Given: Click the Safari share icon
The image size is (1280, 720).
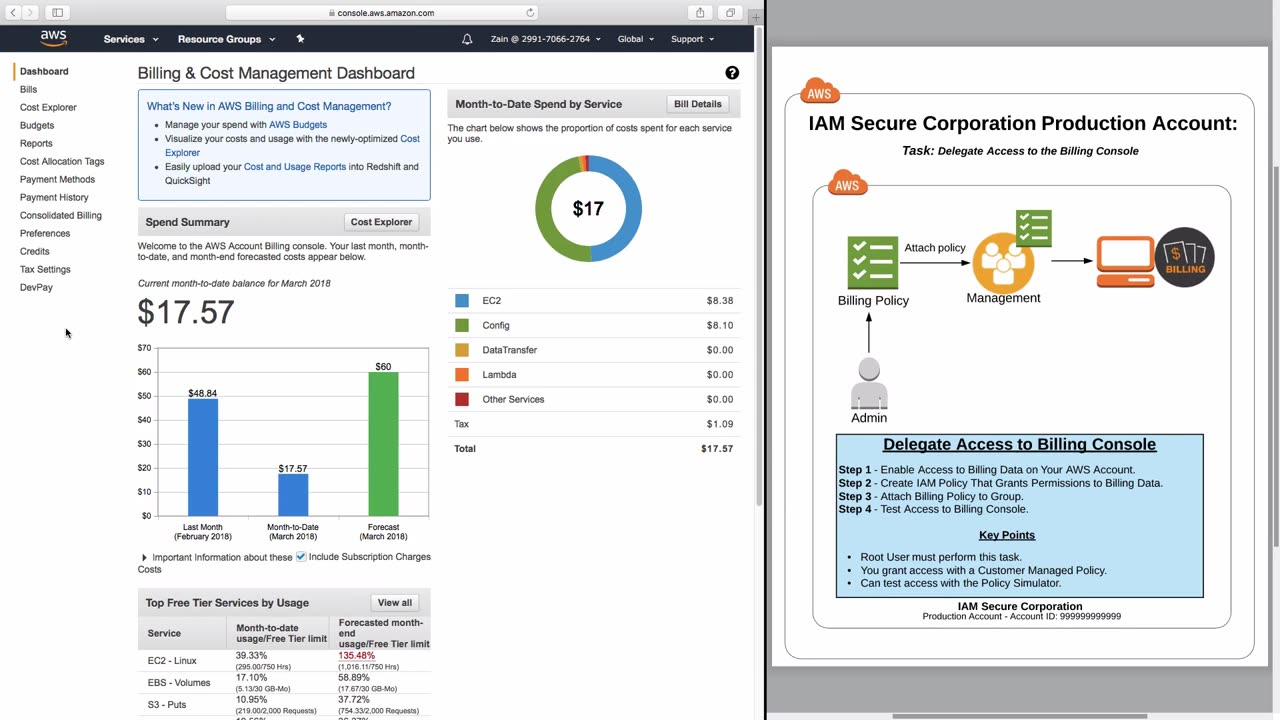Looking at the screenshot, I should pyautogui.click(x=700, y=12).
